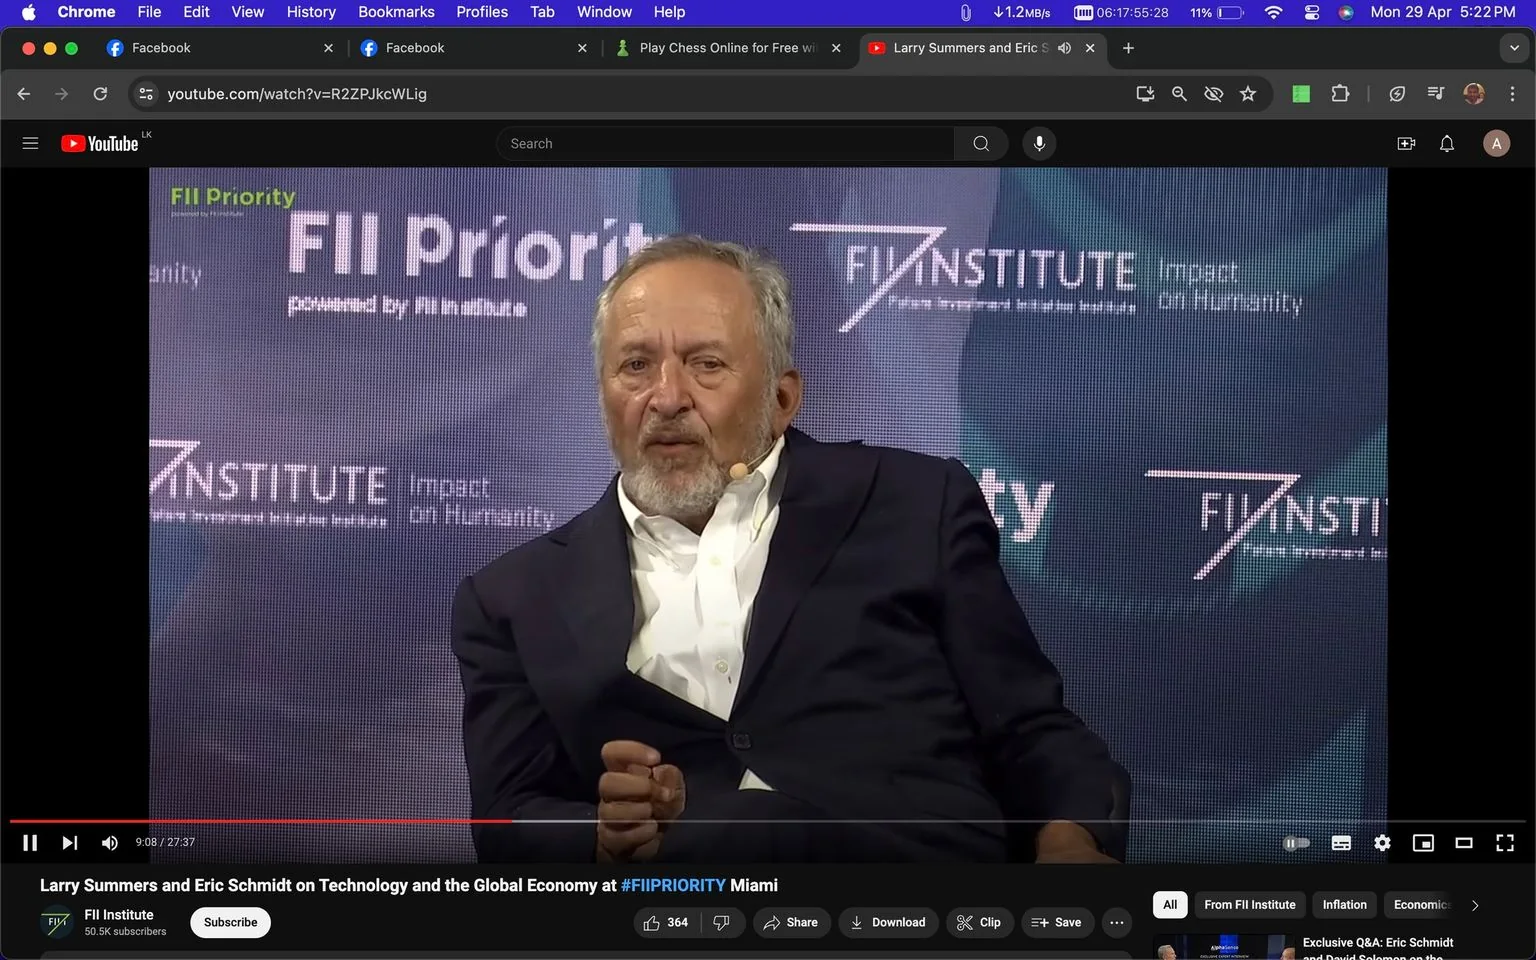1536x960 pixels.
Task: Open the Apple menu
Action: coord(28,12)
